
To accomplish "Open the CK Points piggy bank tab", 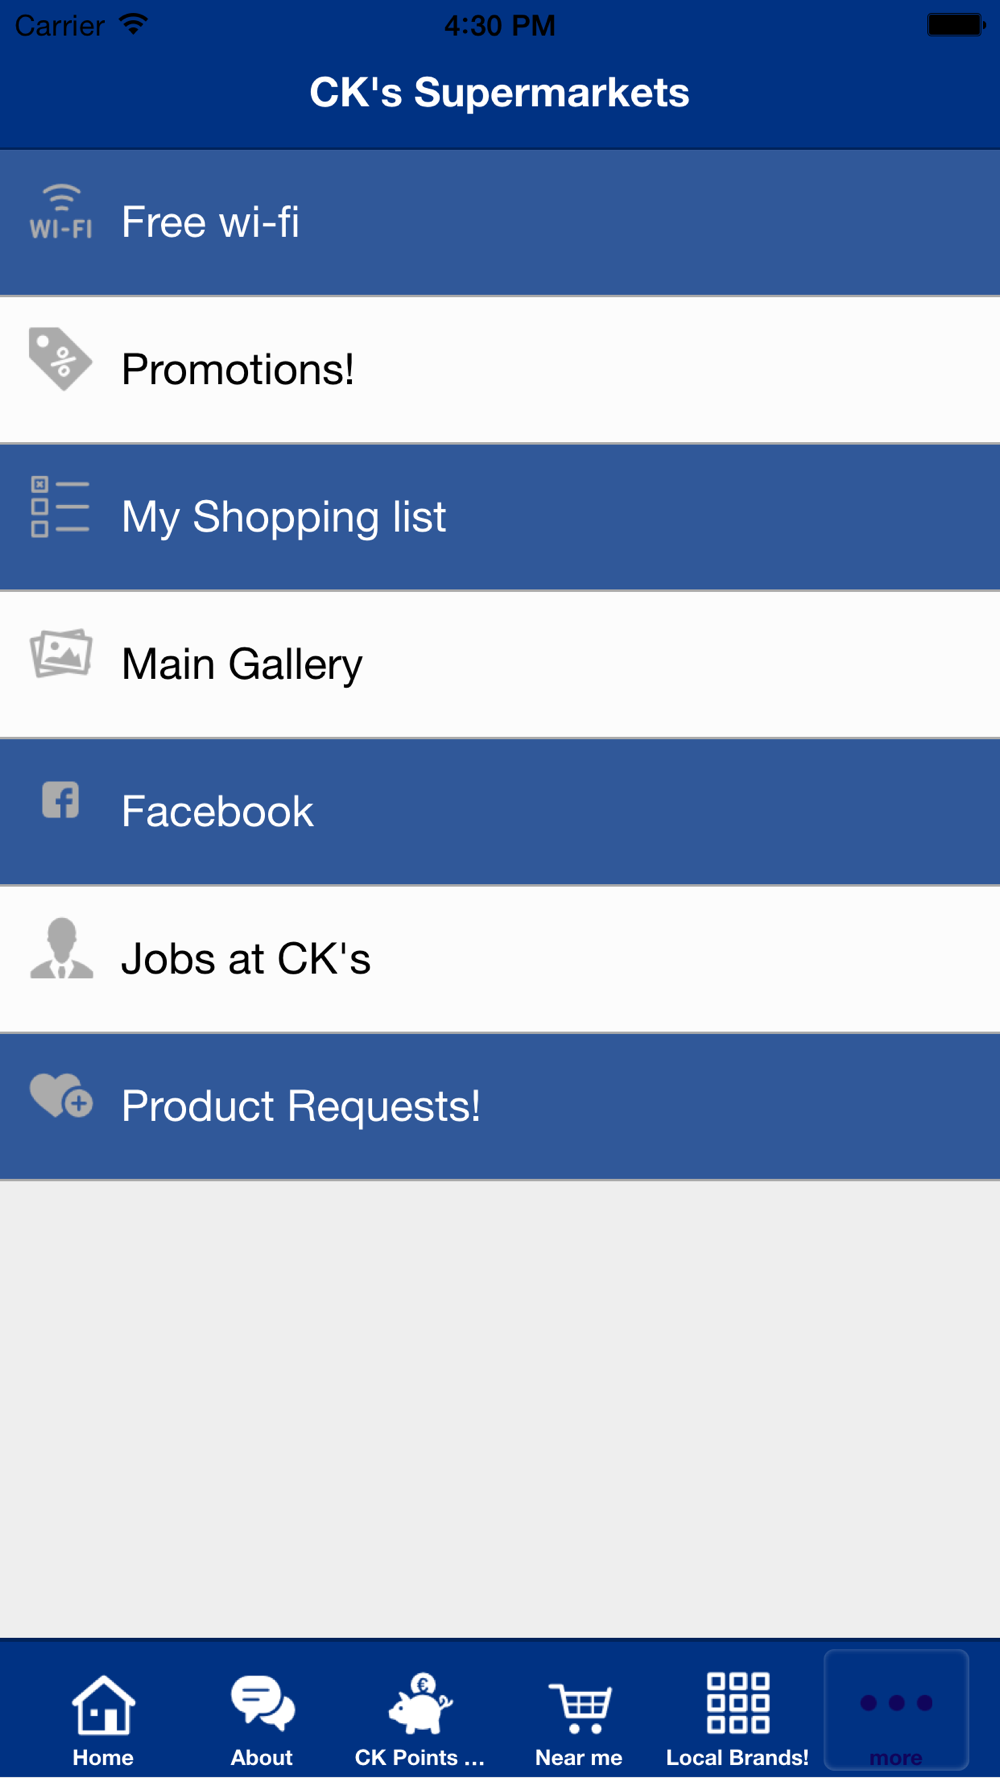I will 420,1720.
